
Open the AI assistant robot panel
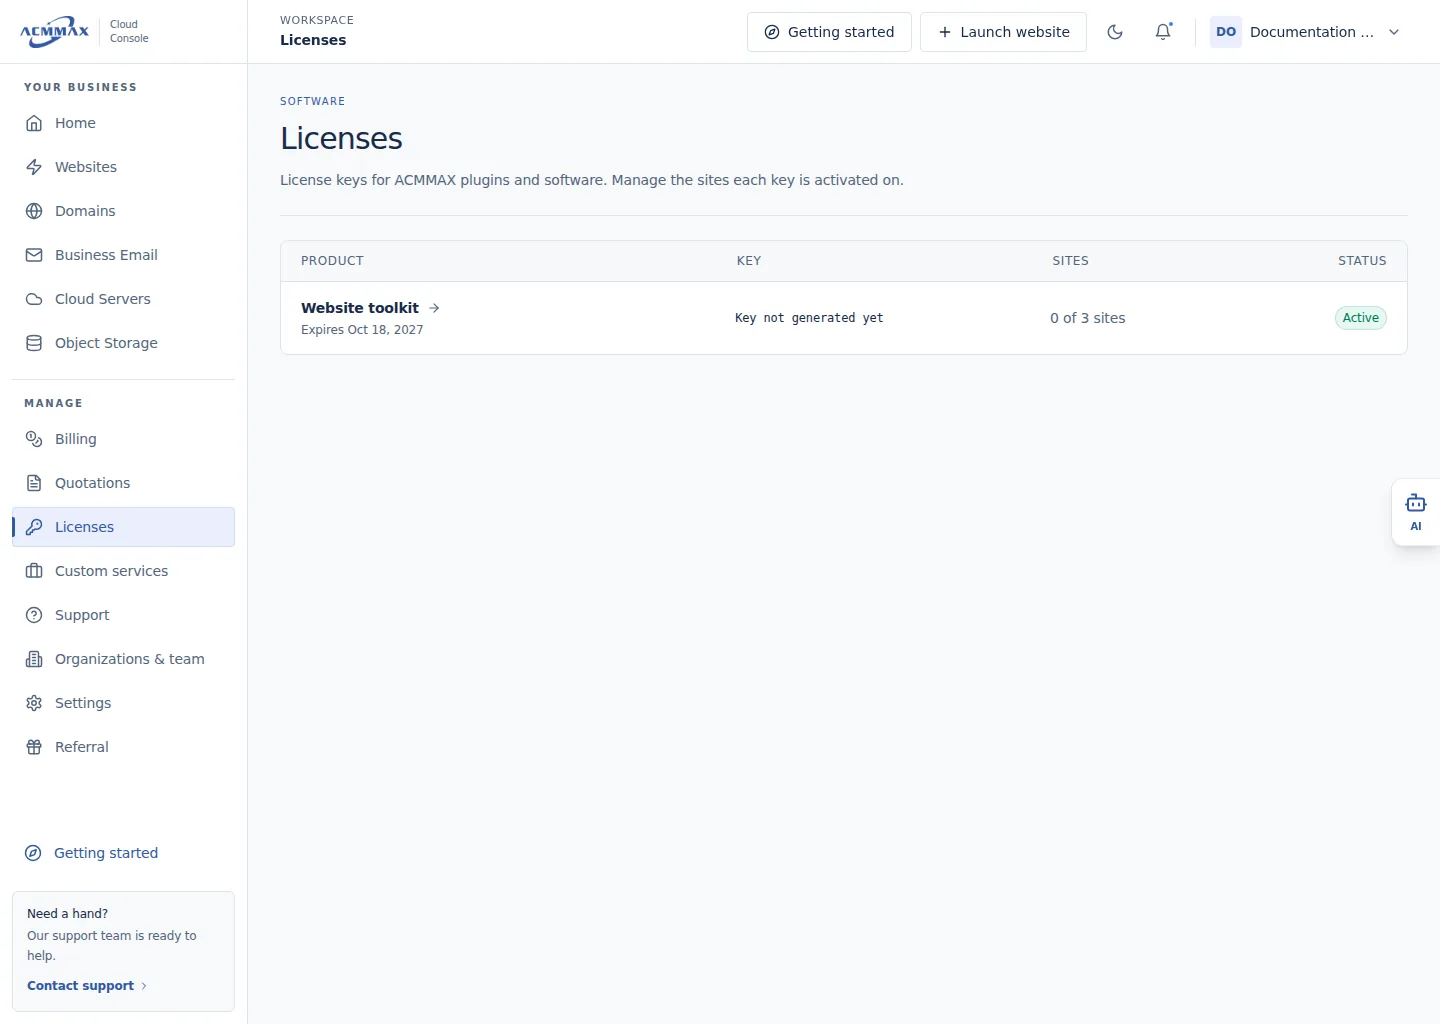(x=1416, y=512)
